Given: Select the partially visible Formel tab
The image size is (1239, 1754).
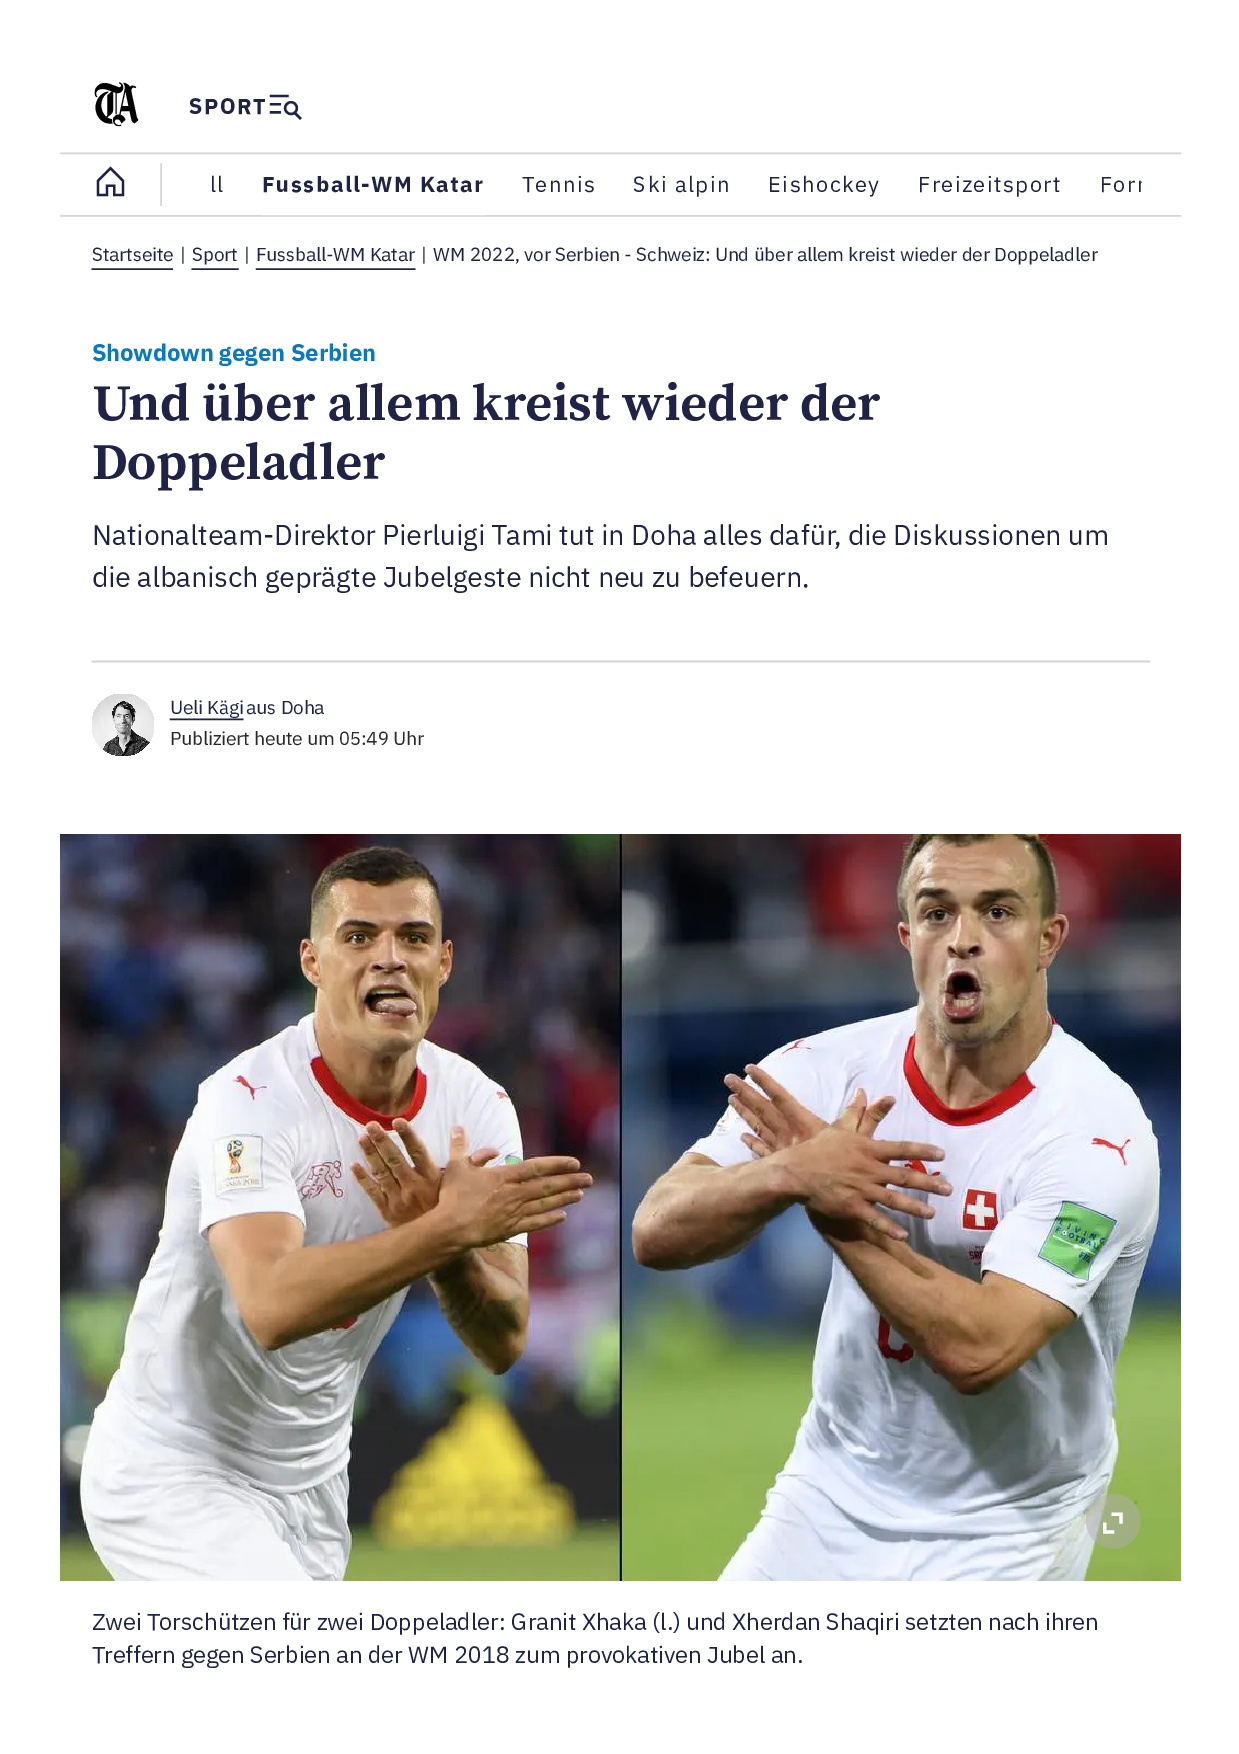Looking at the screenshot, I should tap(1121, 185).
